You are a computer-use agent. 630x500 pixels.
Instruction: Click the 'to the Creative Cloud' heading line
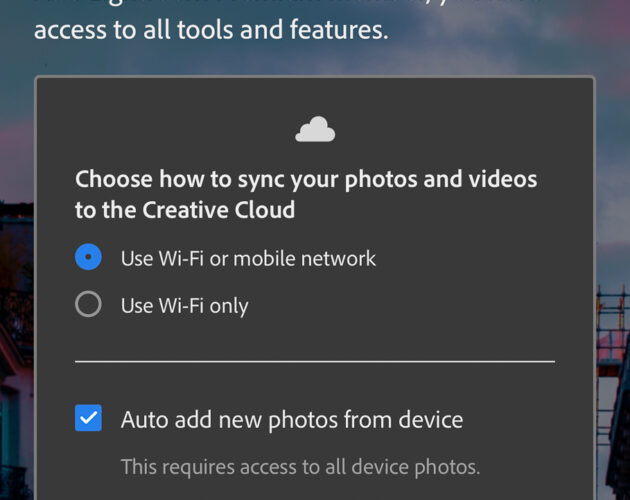coord(185,210)
